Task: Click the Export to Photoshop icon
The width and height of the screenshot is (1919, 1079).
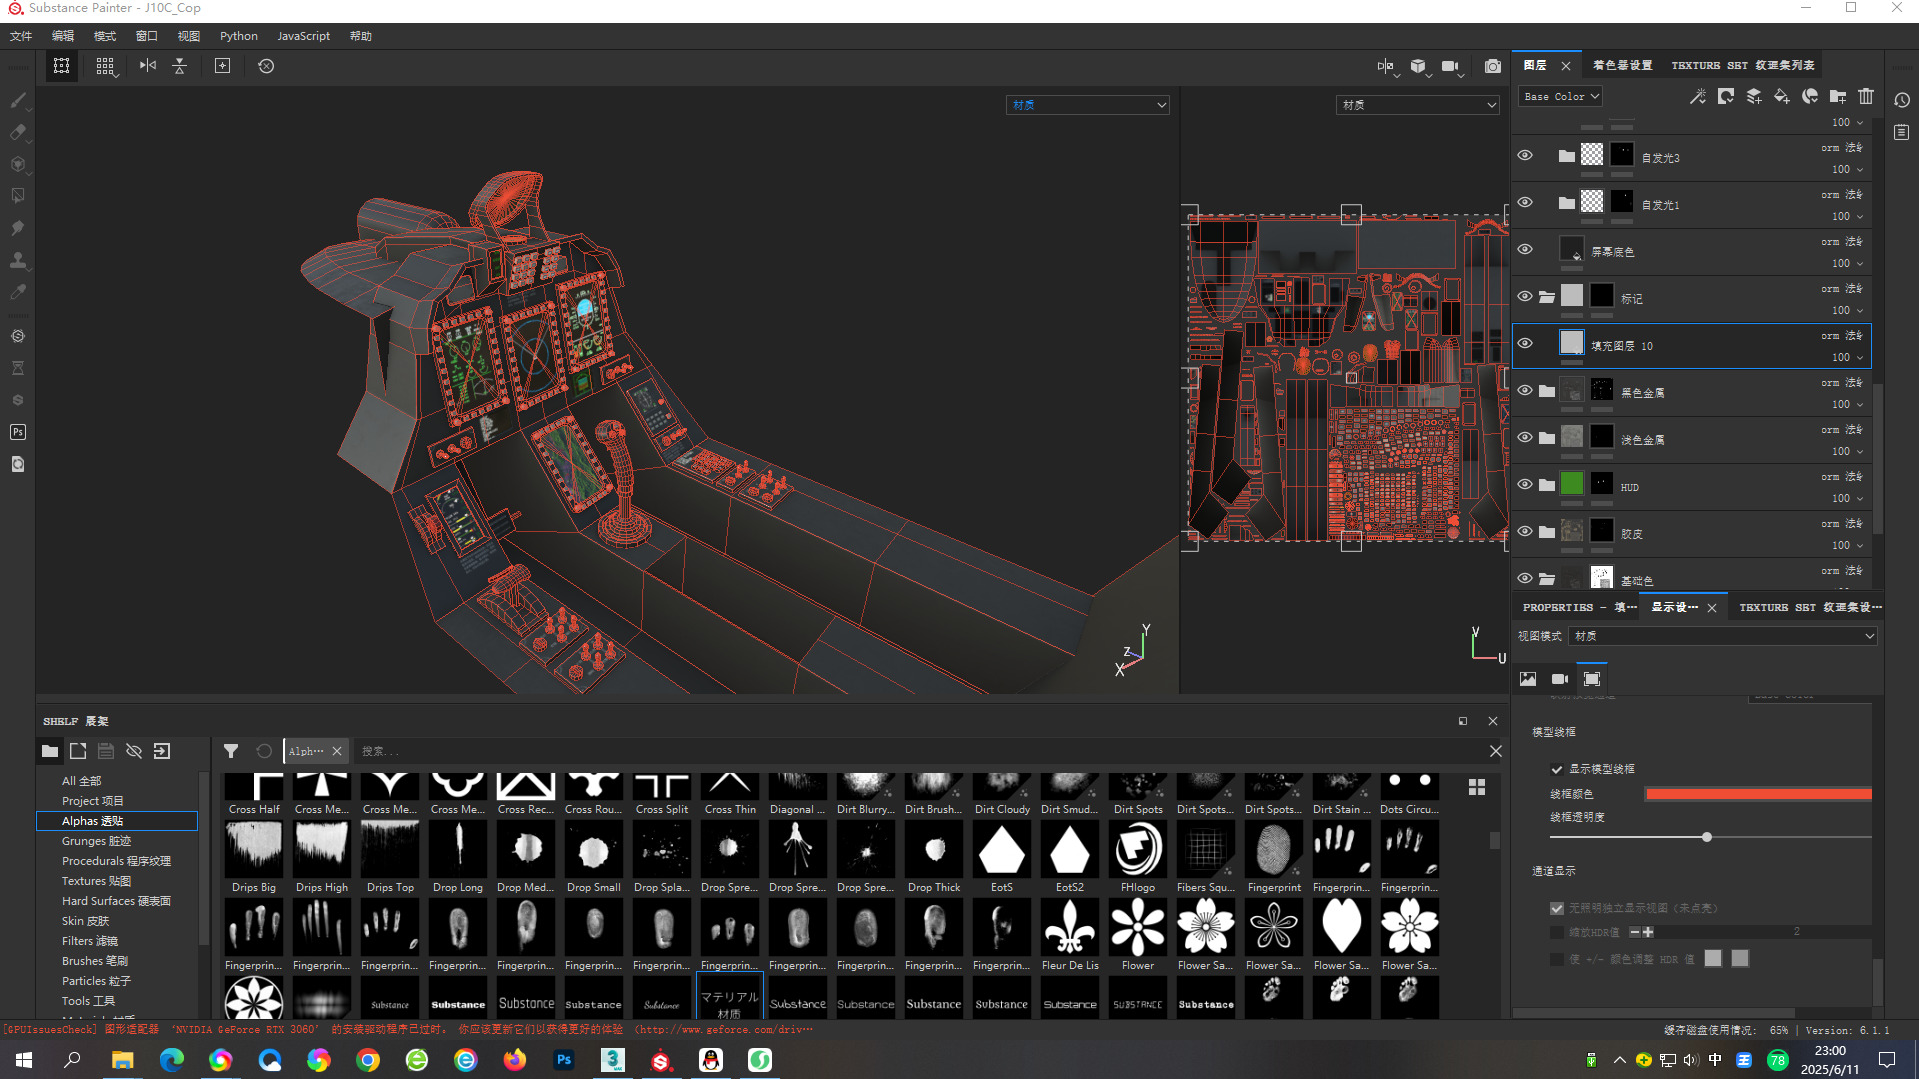Action: [18, 432]
